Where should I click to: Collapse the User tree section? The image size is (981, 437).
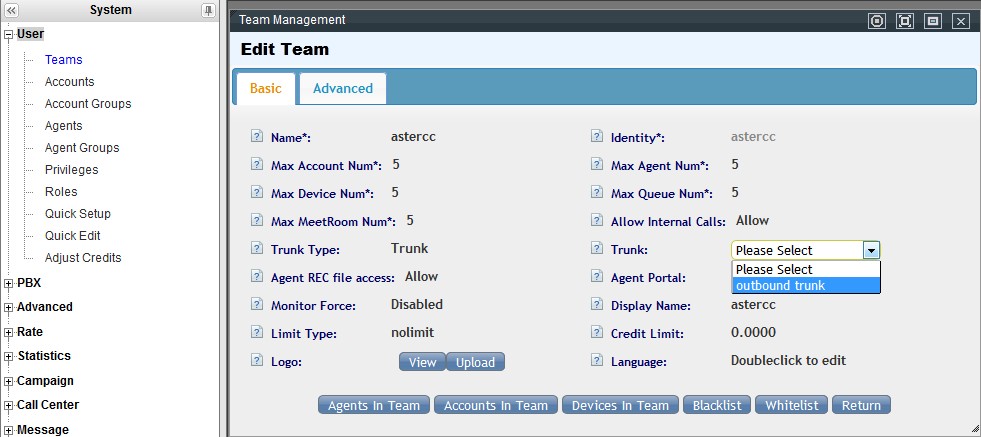[x=9, y=35]
